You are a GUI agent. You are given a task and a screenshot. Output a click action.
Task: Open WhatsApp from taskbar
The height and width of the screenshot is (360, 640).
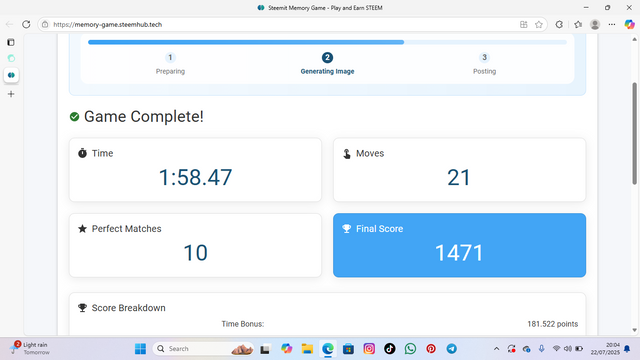410,349
